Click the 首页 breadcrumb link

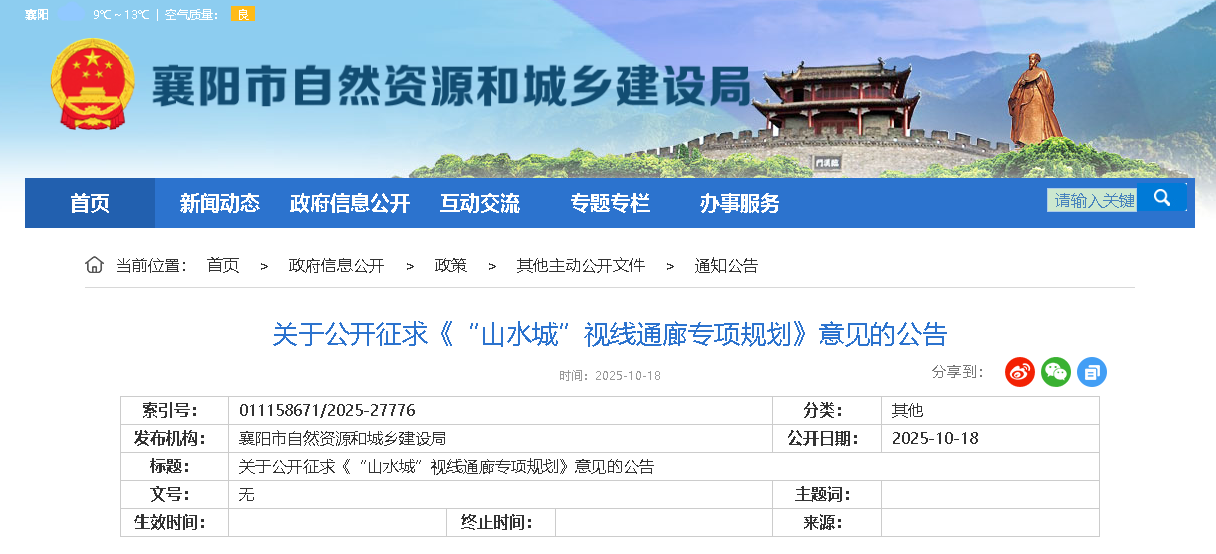223,265
